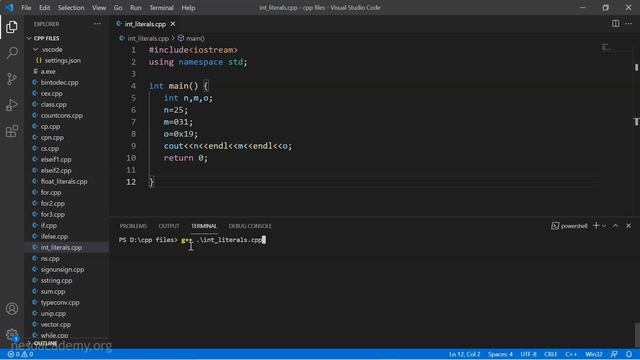Click Ln 12, Col 2 in status bar
The width and height of the screenshot is (640, 360).
coord(464,354)
